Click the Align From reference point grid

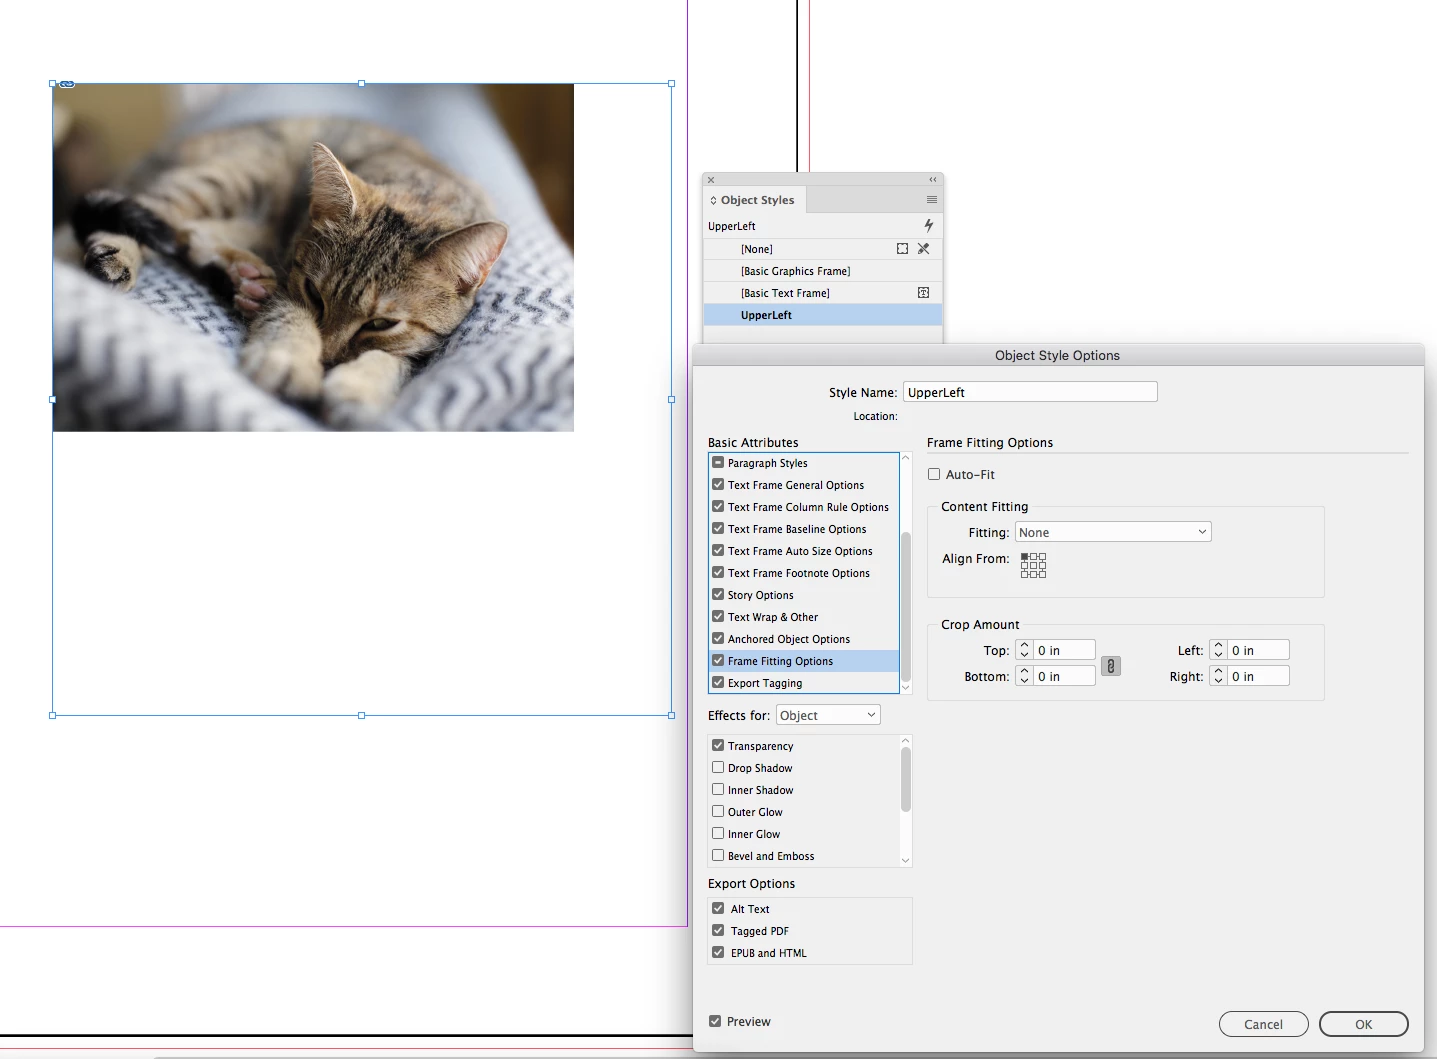tap(1033, 565)
